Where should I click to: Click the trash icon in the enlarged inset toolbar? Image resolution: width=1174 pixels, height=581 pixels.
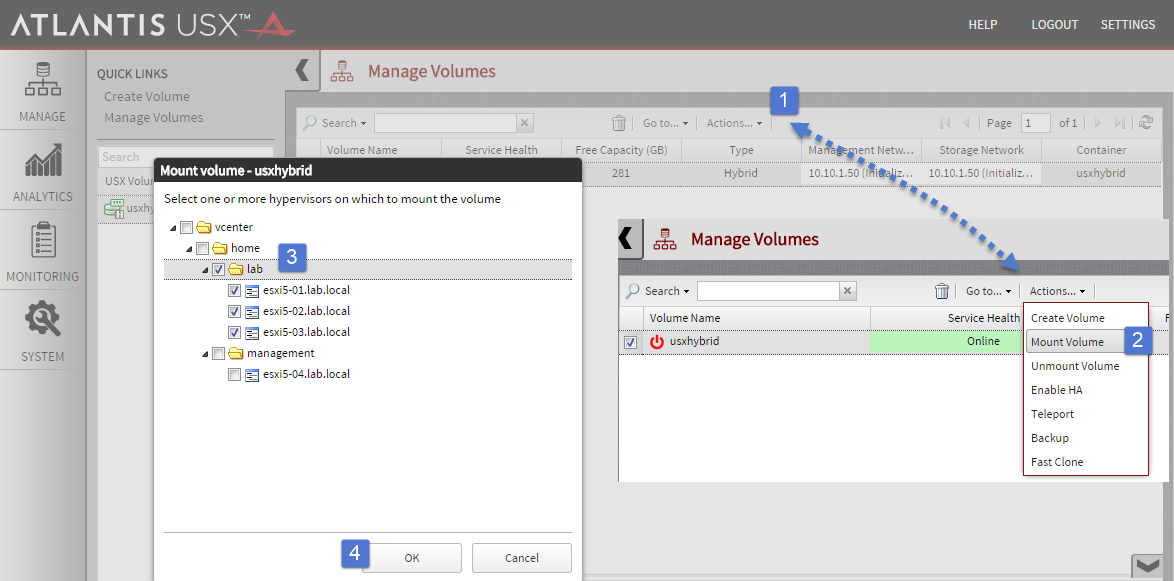click(x=942, y=291)
